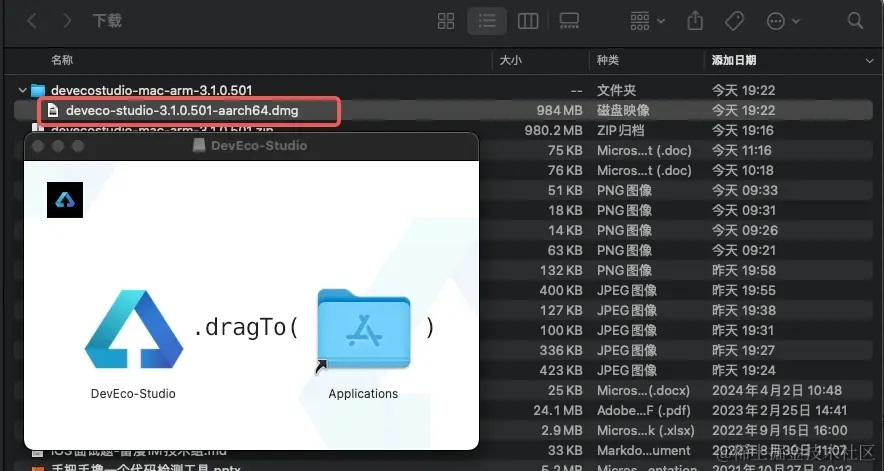Select the devecostudio-mac-arm-3.1.0.501 folder icon
This screenshot has height=471, width=884.
tap(38, 90)
